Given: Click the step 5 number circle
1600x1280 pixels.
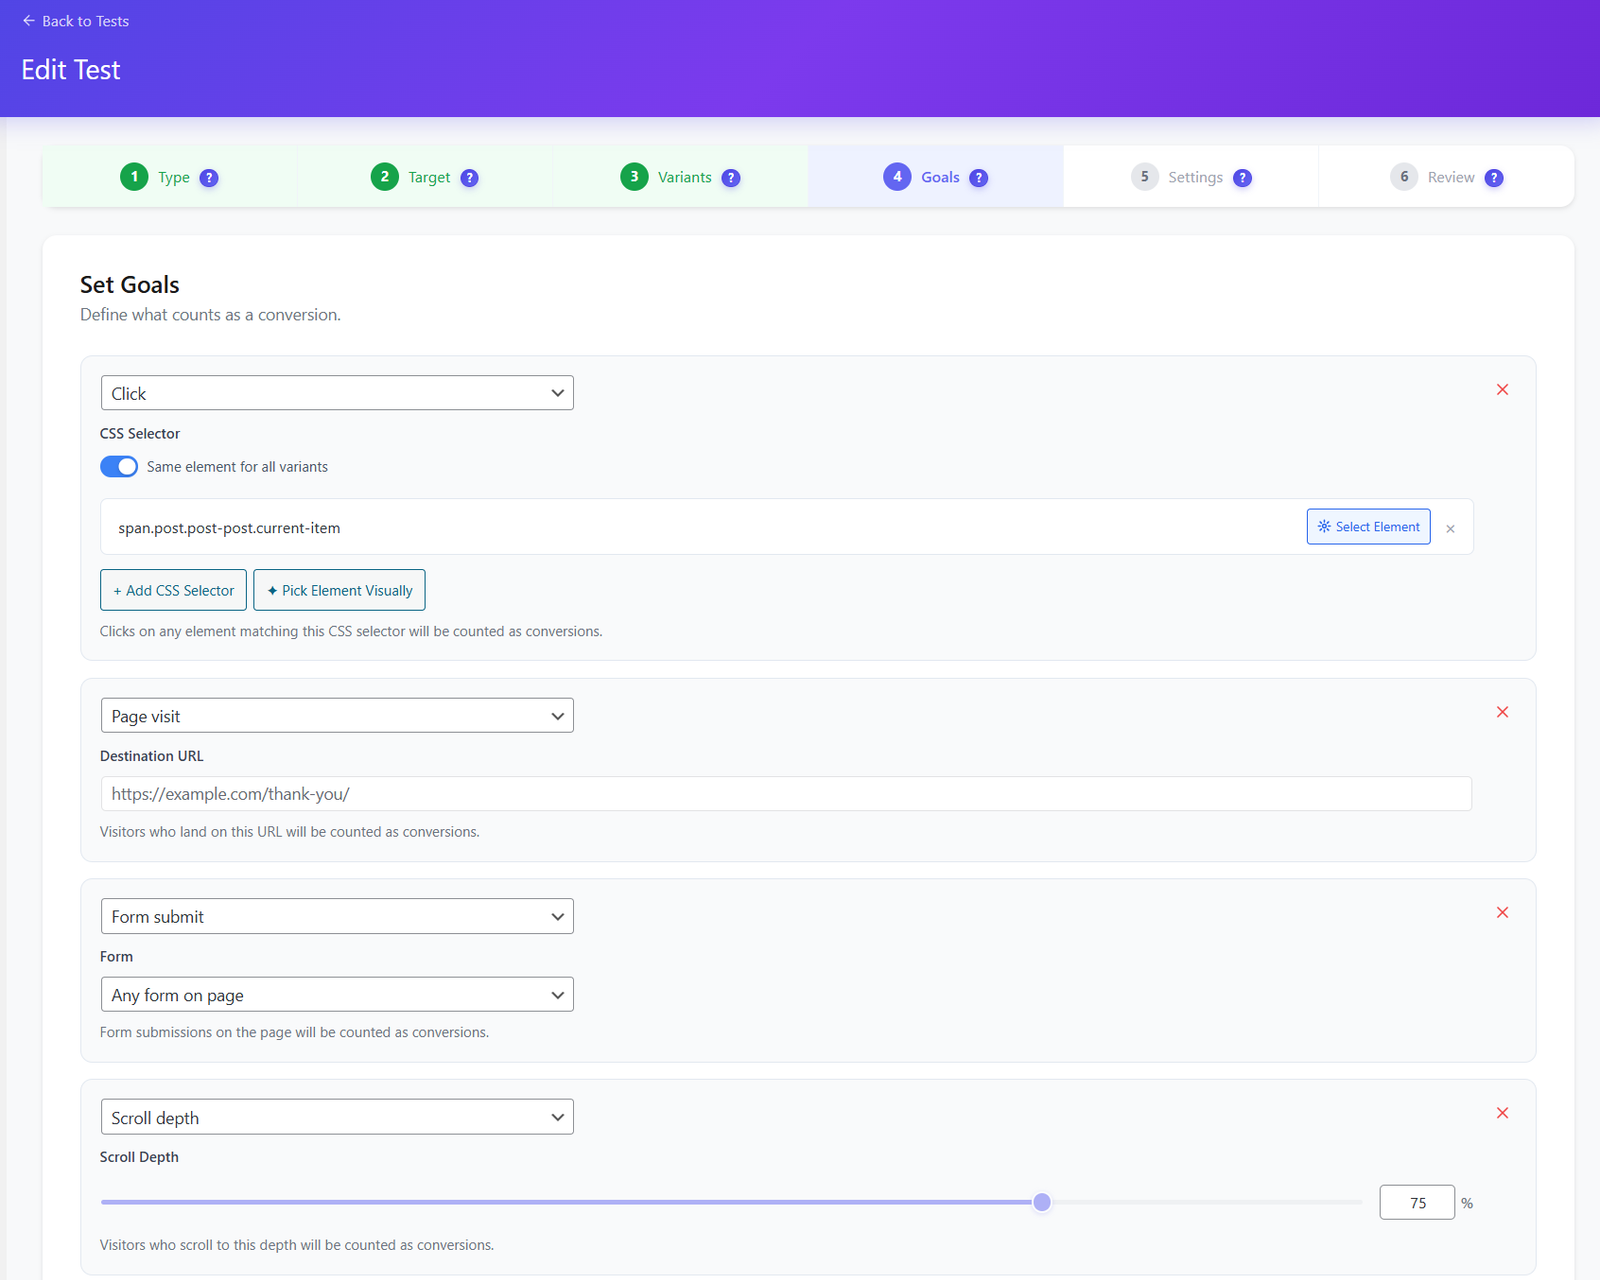Looking at the screenshot, I should click(x=1145, y=177).
